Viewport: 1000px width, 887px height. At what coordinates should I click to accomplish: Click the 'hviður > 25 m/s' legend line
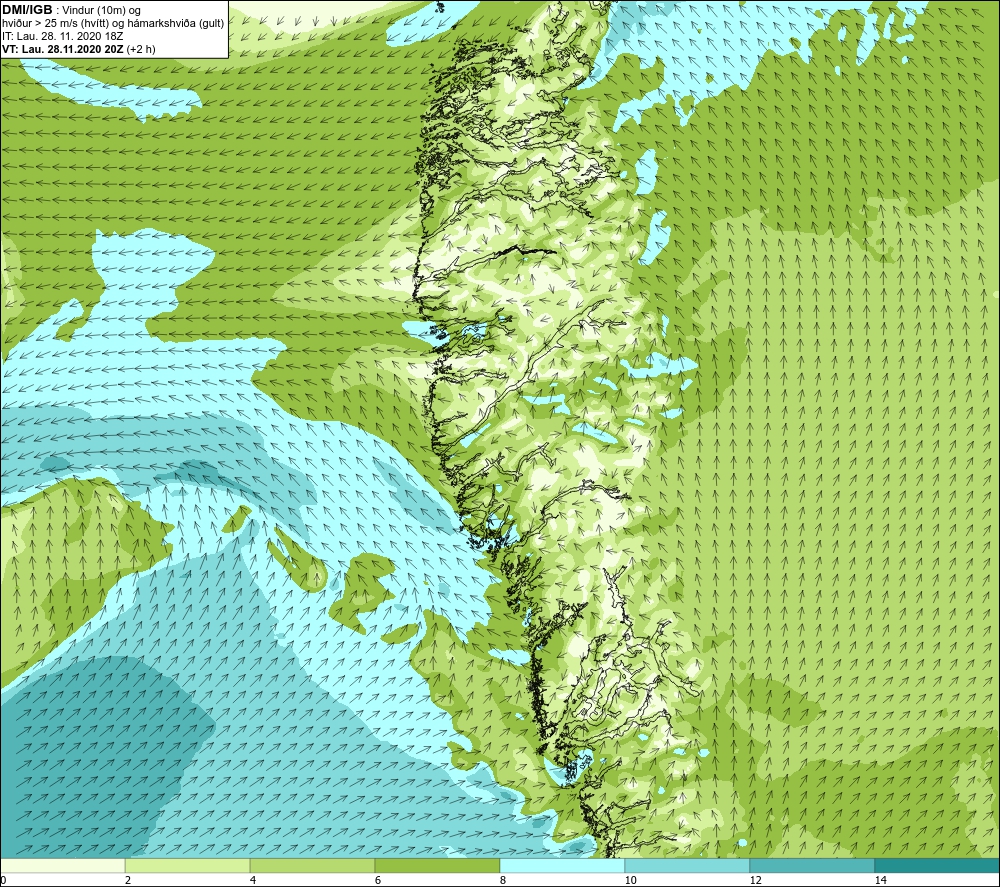[x=113, y=23]
